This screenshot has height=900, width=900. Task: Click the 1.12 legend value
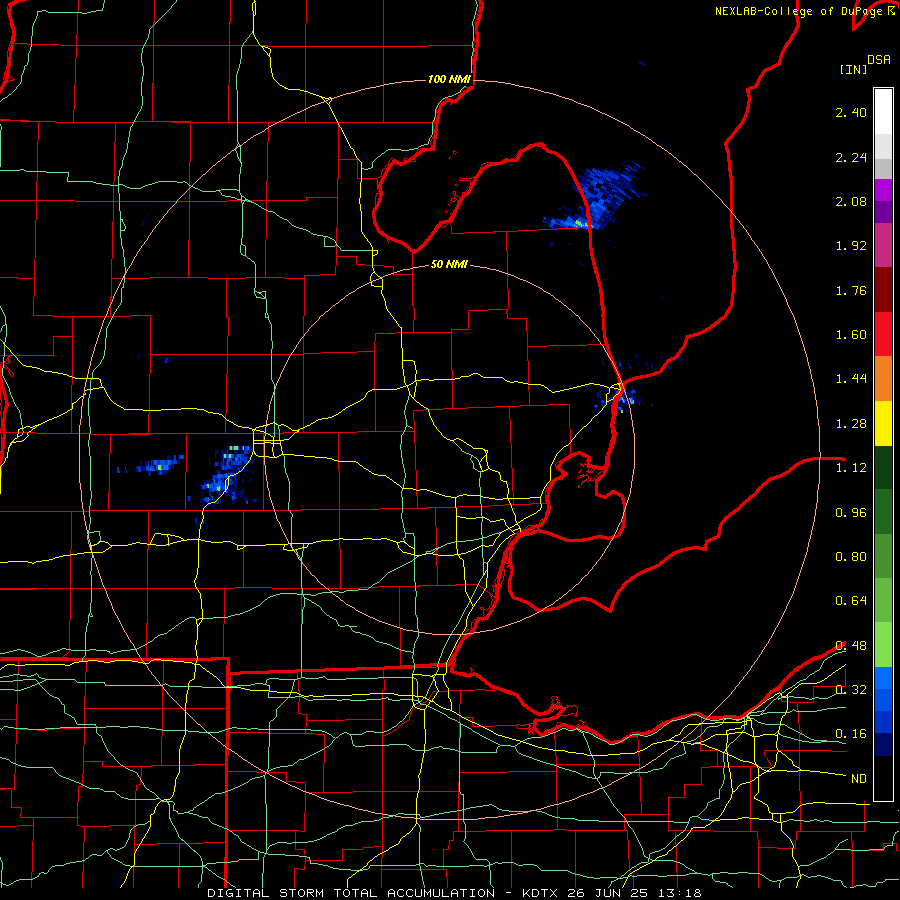click(x=851, y=468)
